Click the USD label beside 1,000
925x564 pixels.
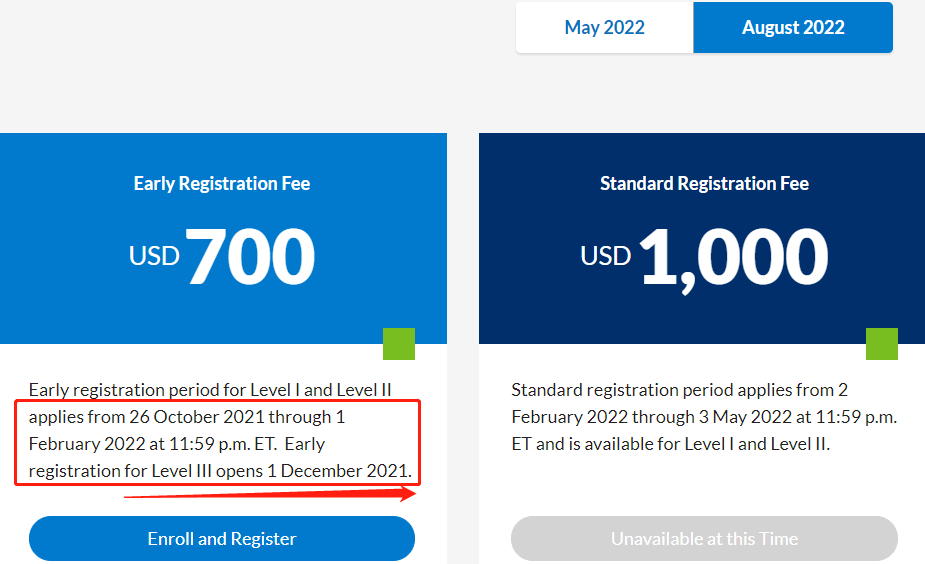(606, 256)
